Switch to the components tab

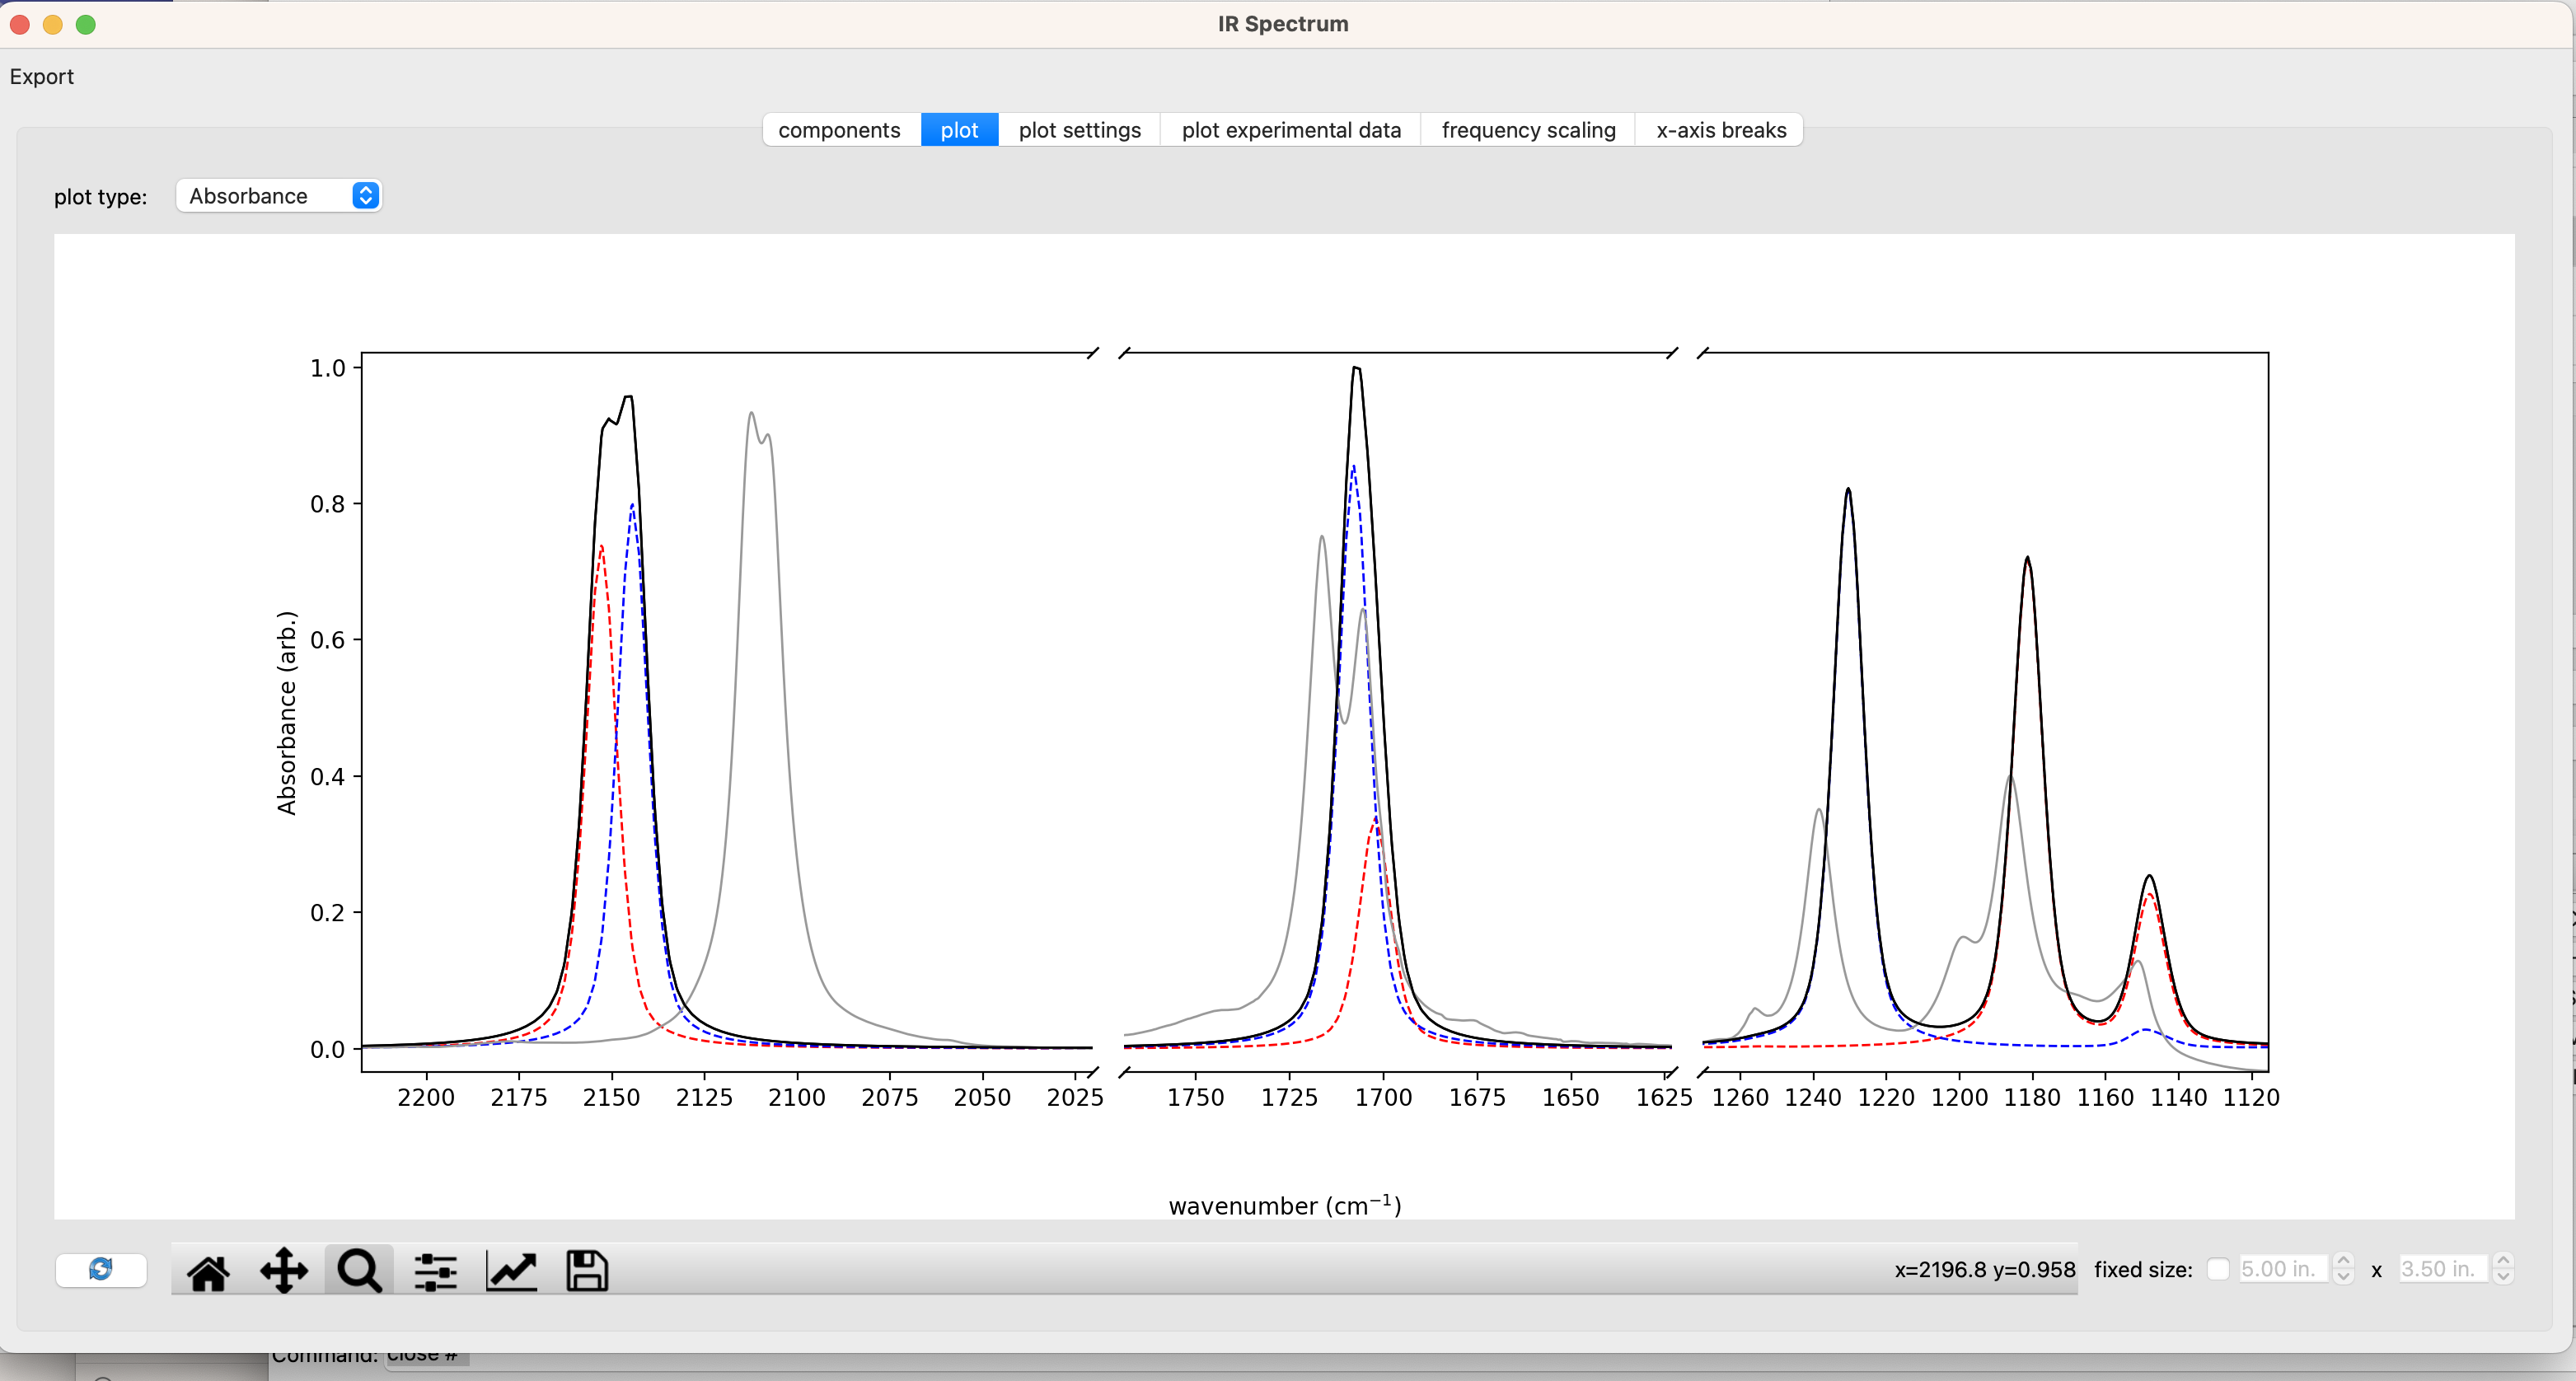tap(840, 130)
